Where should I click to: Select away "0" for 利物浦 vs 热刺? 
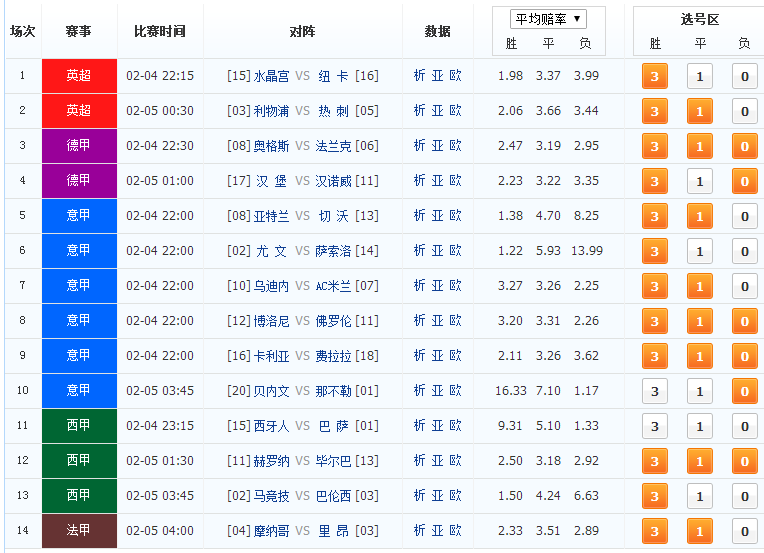pyautogui.click(x=744, y=112)
